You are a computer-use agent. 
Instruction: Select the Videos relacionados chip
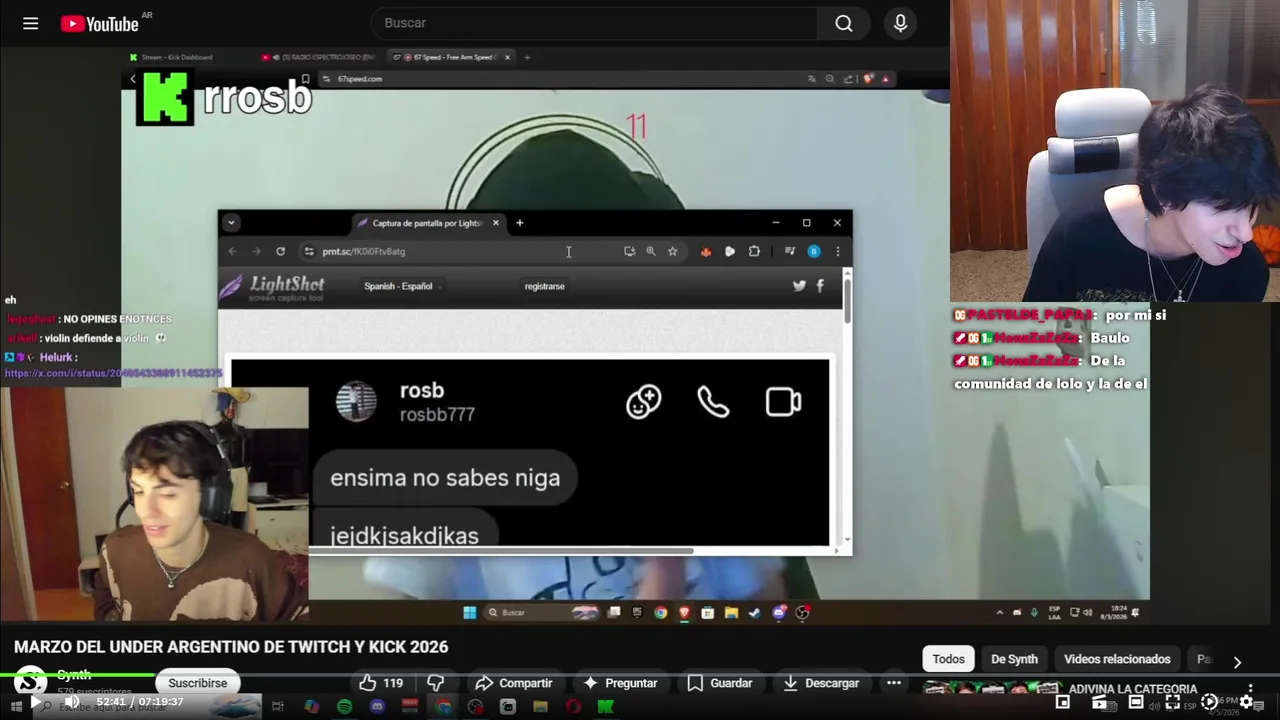coord(1117,659)
